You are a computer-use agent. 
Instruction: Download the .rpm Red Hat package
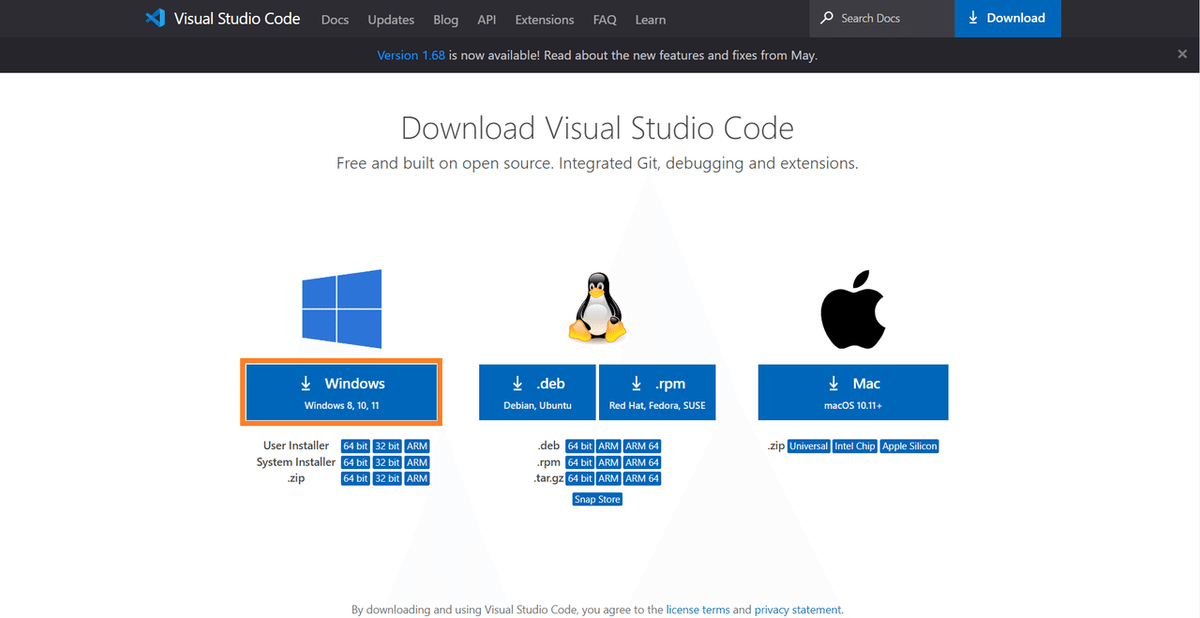[657, 392]
